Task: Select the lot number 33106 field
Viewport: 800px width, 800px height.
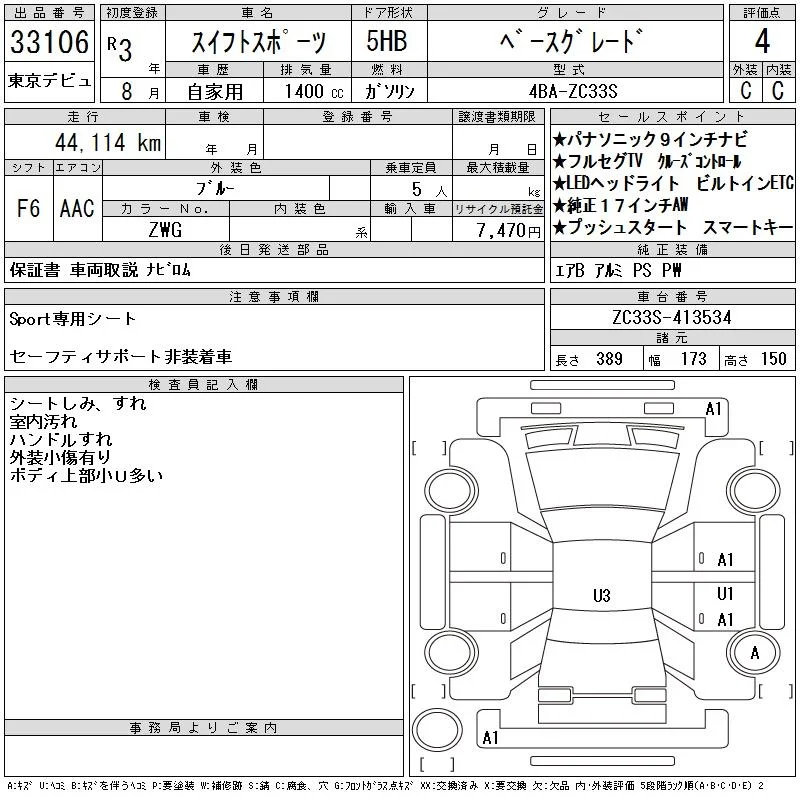Action: [x=49, y=42]
